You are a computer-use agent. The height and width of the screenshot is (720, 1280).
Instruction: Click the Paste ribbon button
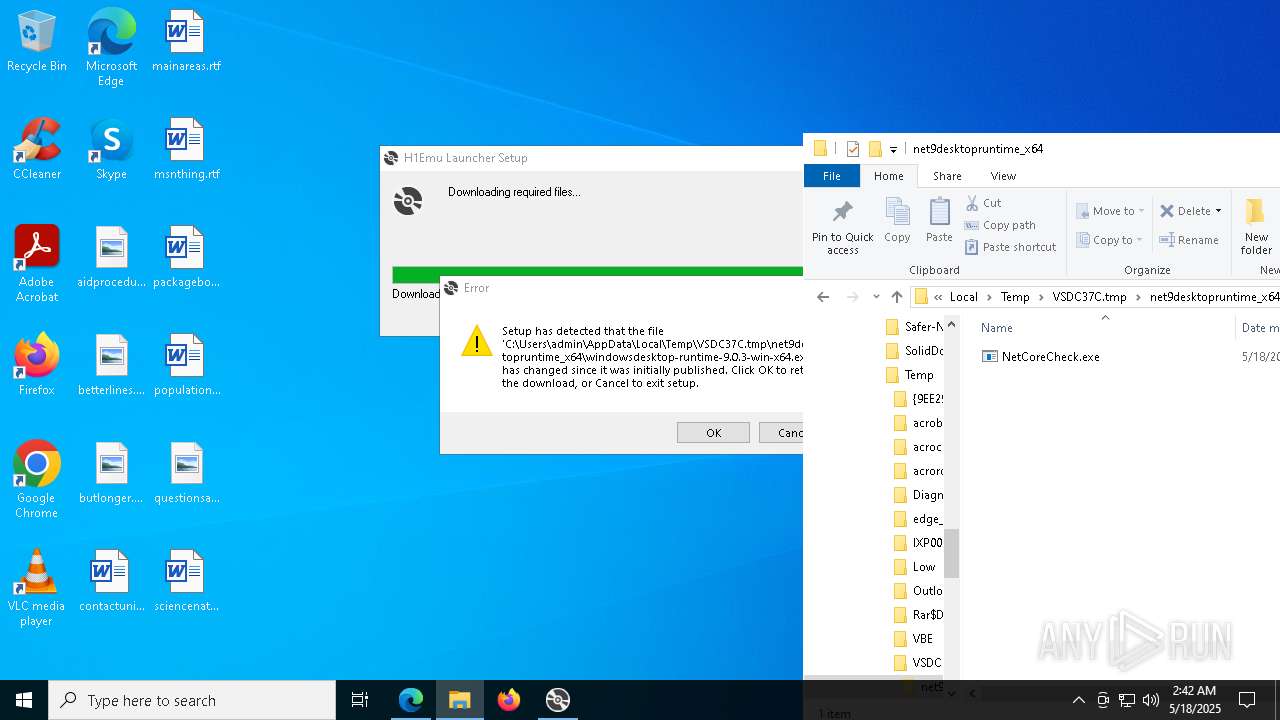coord(939,220)
